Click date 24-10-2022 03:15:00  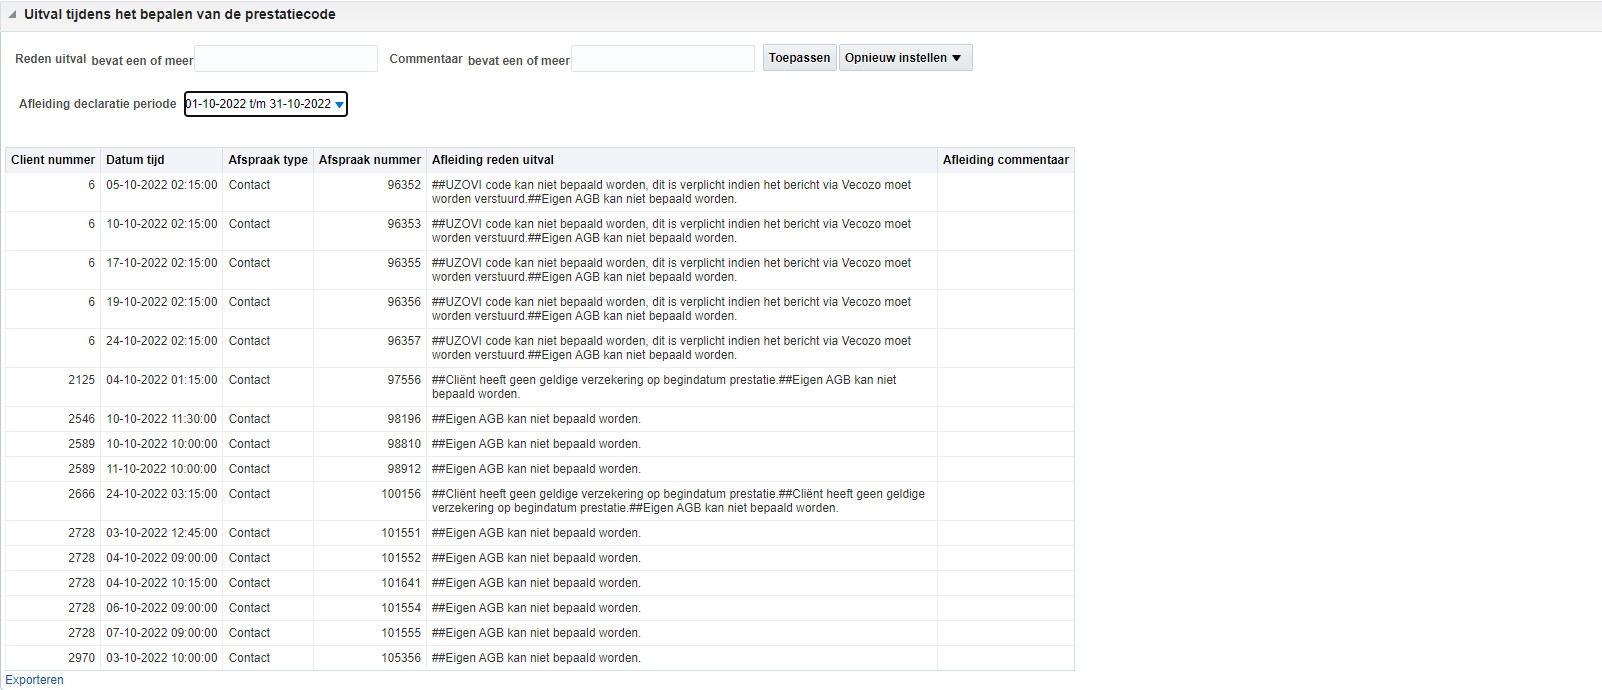pos(162,494)
